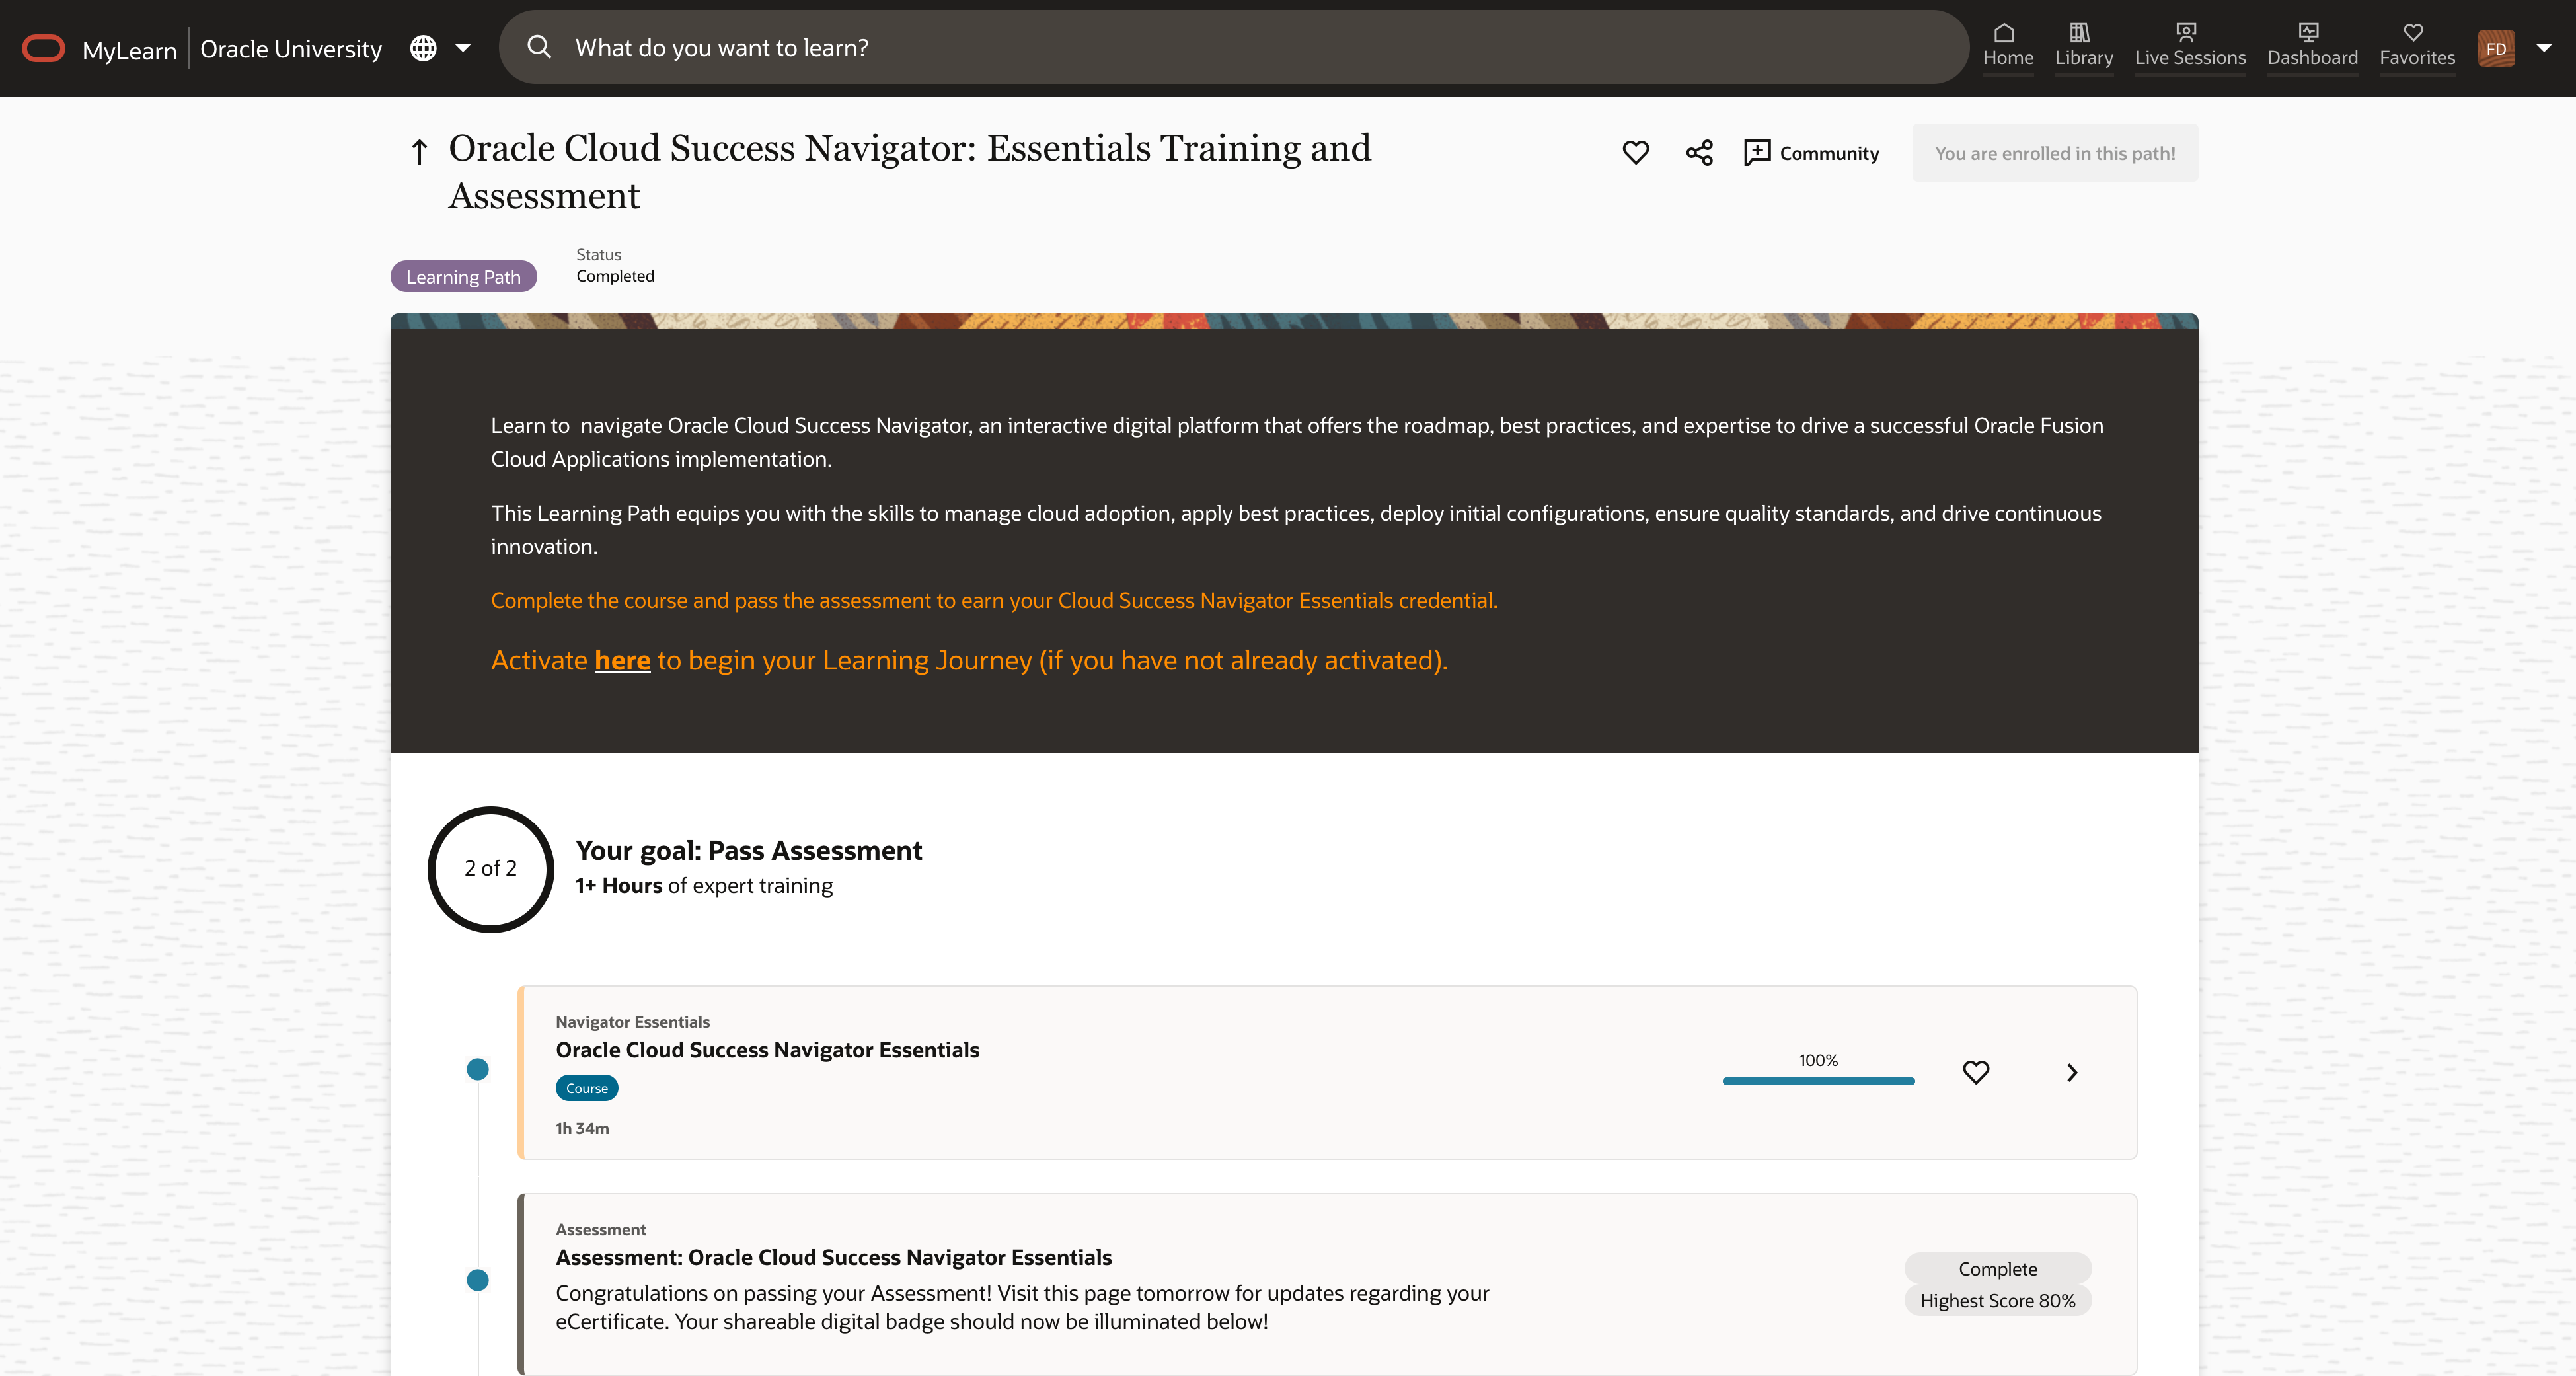Click the Oracle logo icon

pyautogui.click(x=43, y=48)
